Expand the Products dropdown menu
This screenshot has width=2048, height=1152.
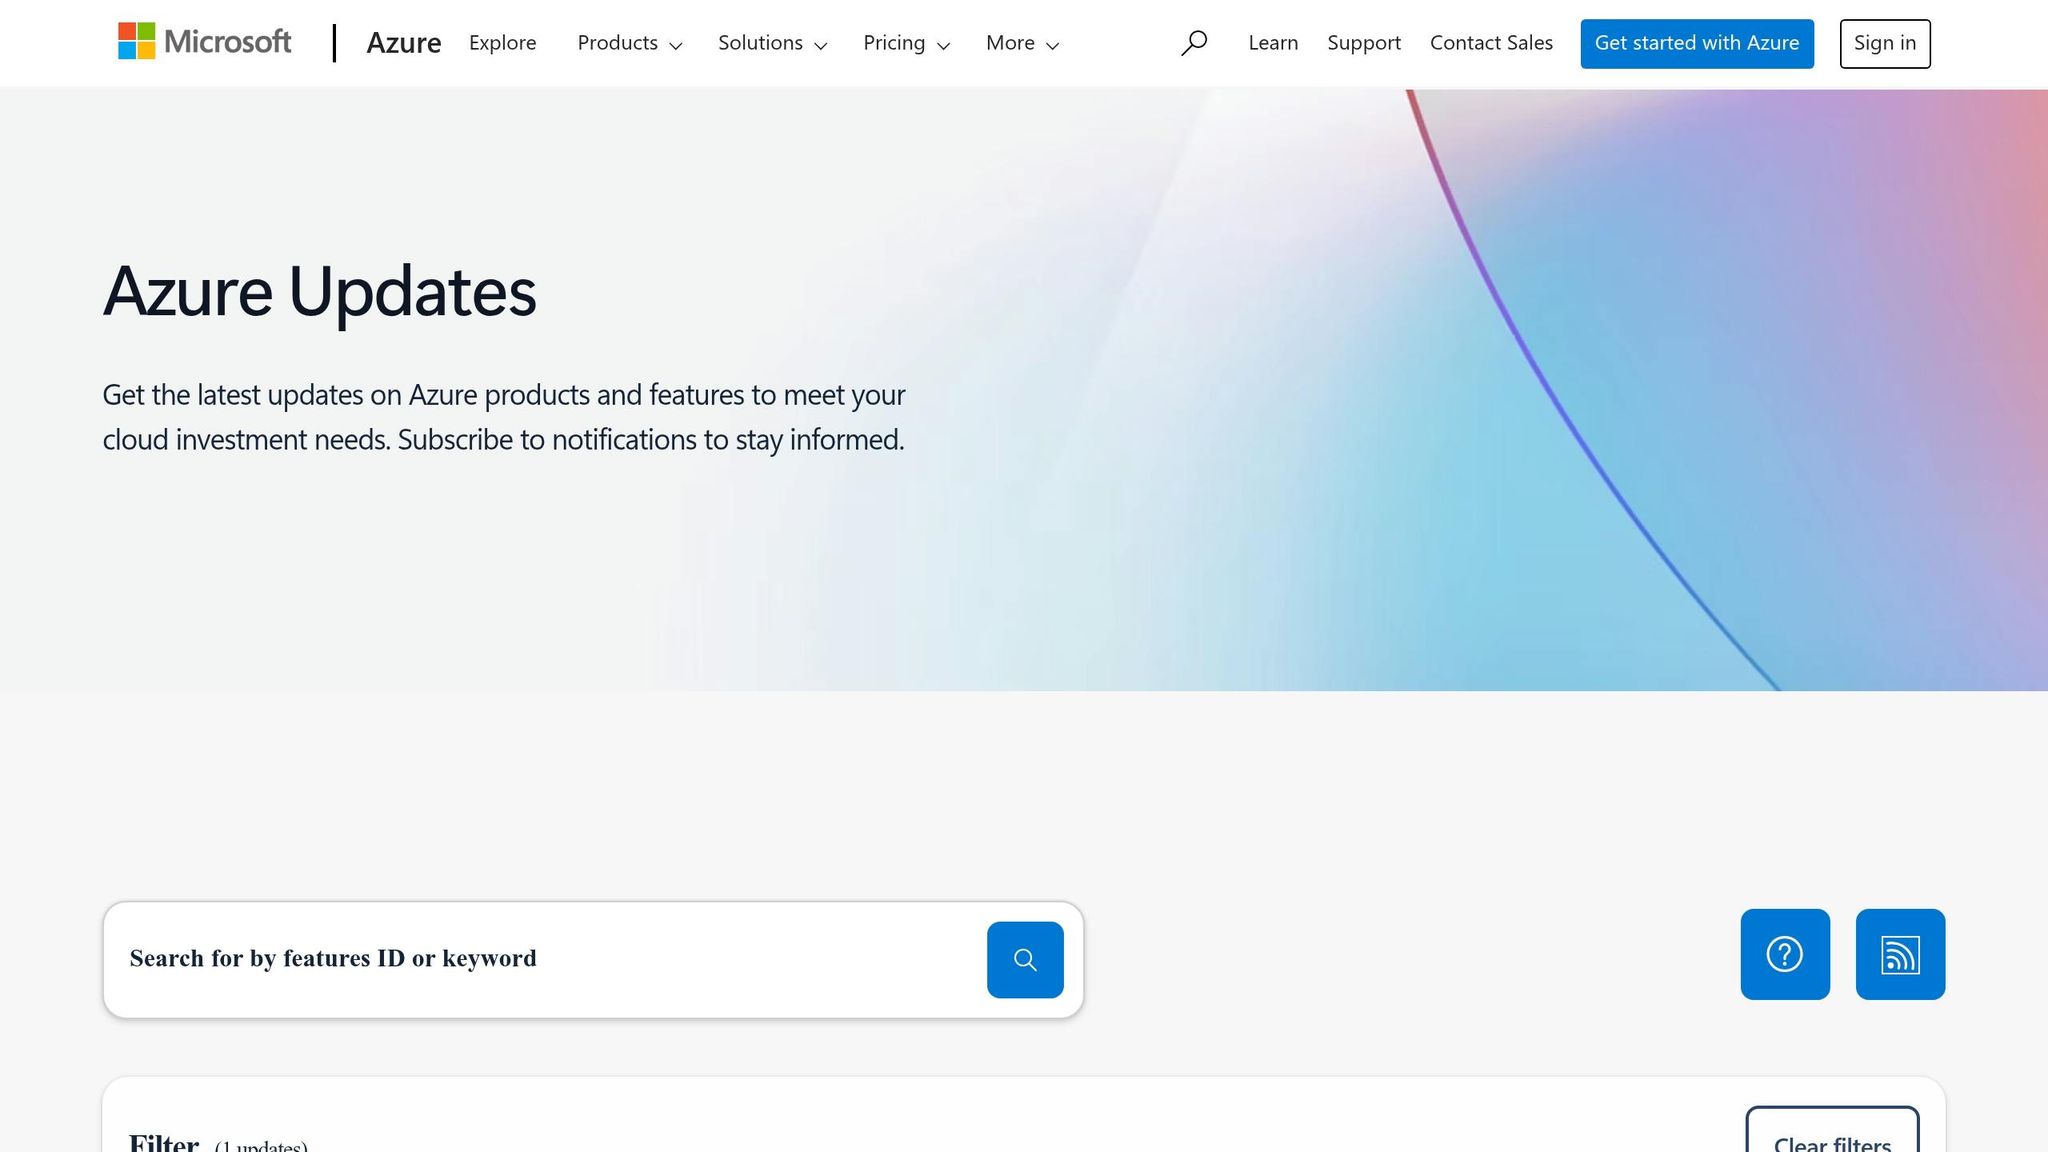coord(629,43)
